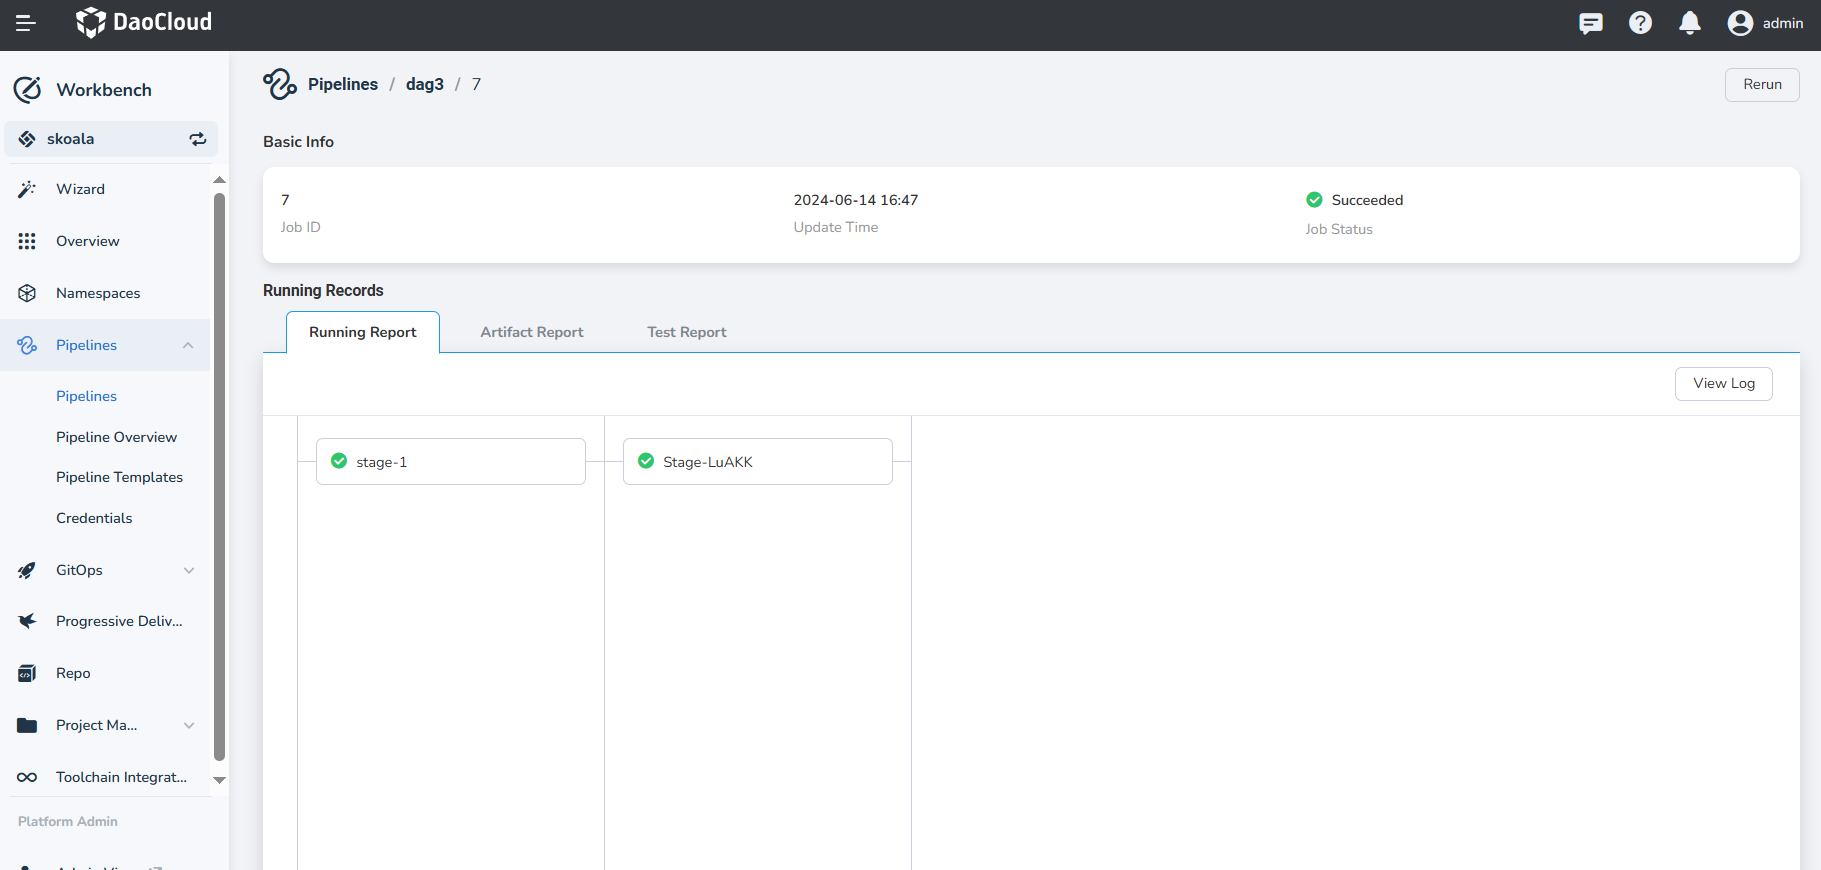Open dag3 in the breadcrumb
Image resolution: width=1821 pixels, height=870 pixels.
tap(424, 84)
